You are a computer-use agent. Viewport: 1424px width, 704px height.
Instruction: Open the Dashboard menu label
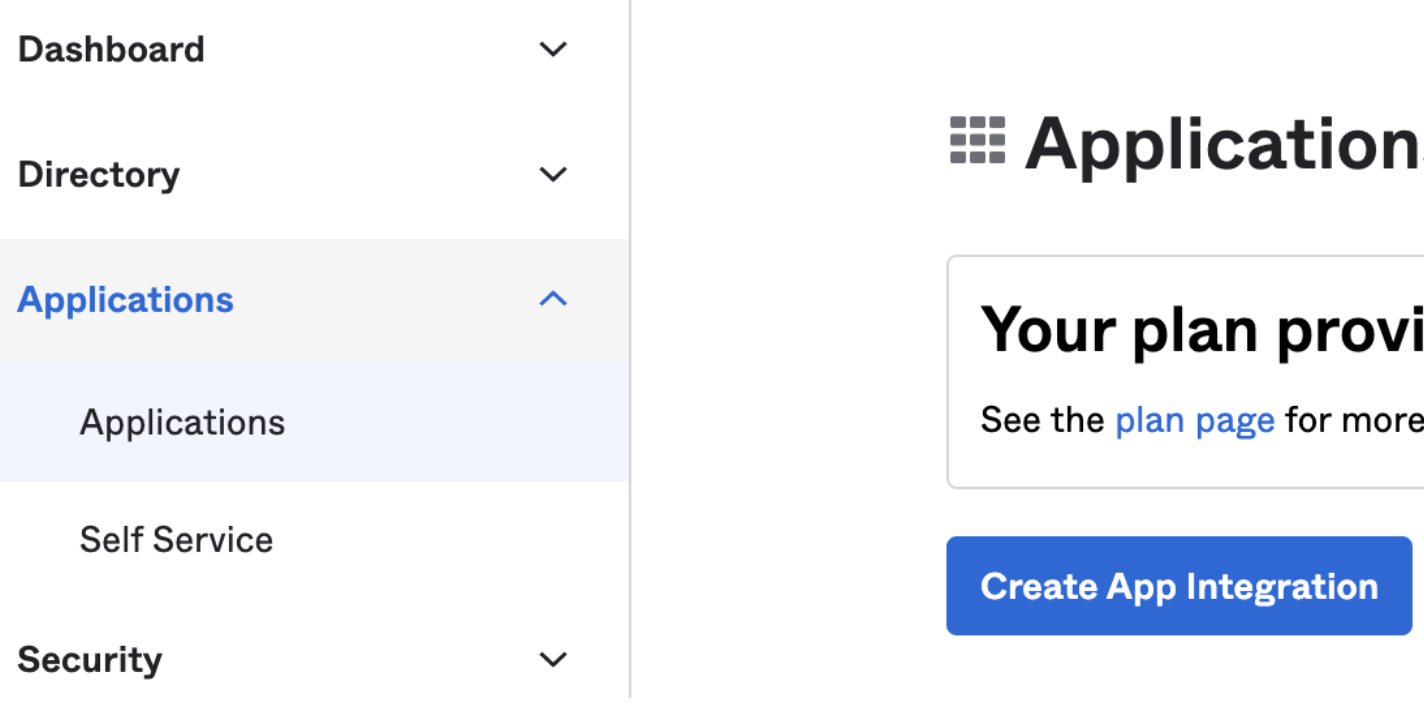click(111, 49)
